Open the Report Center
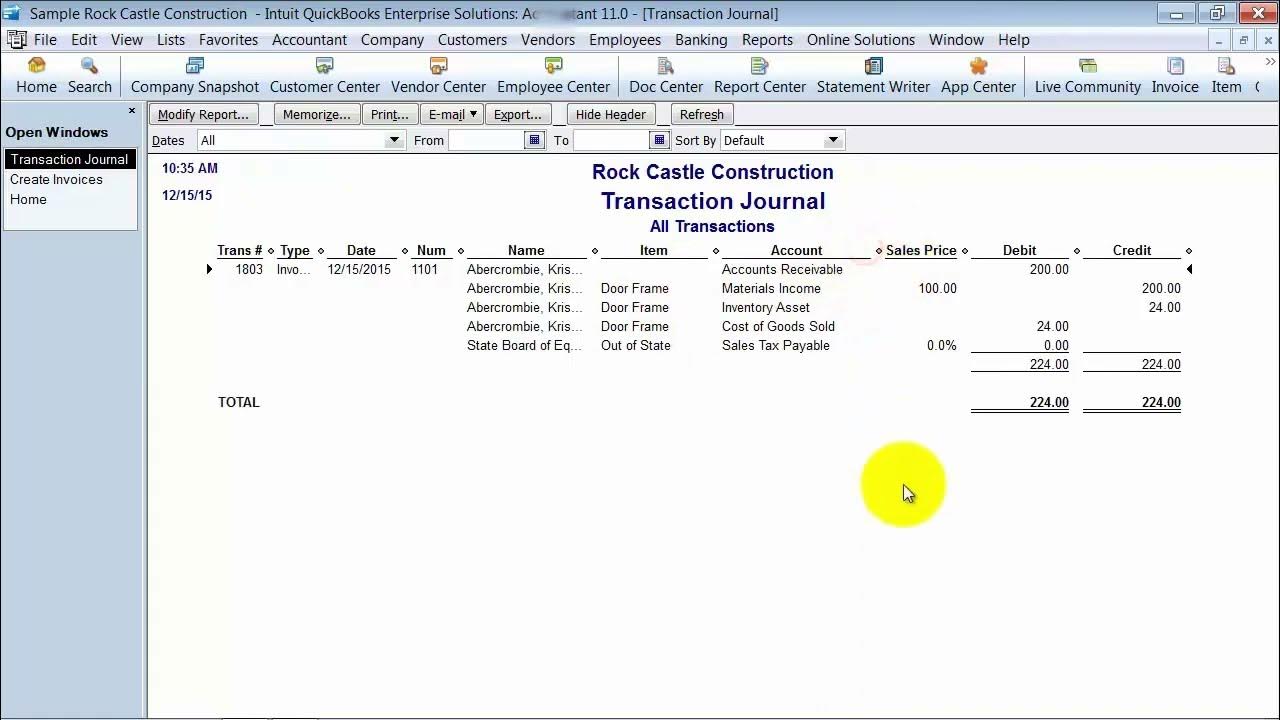This screenshot has width=1280, height=720. tap(760, 76)
